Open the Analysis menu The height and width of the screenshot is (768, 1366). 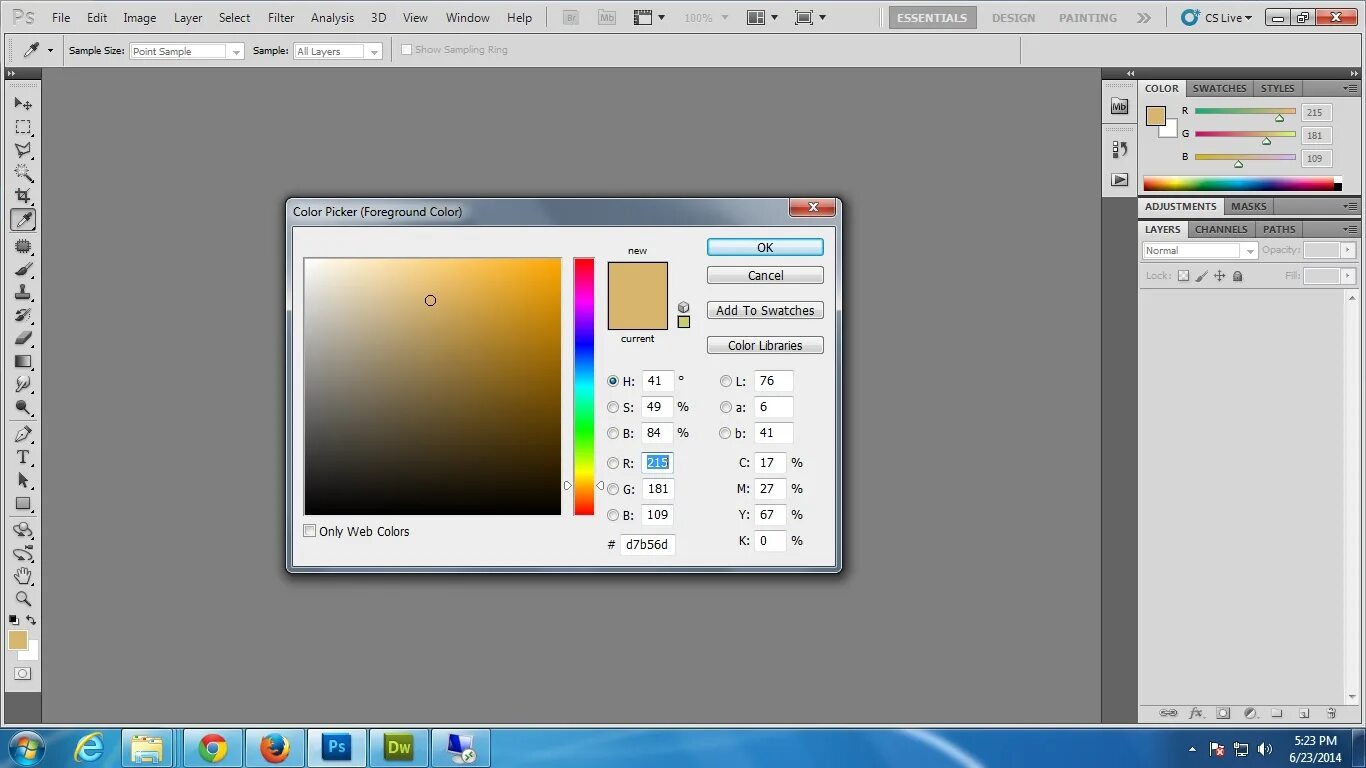(x=332, y=18)
